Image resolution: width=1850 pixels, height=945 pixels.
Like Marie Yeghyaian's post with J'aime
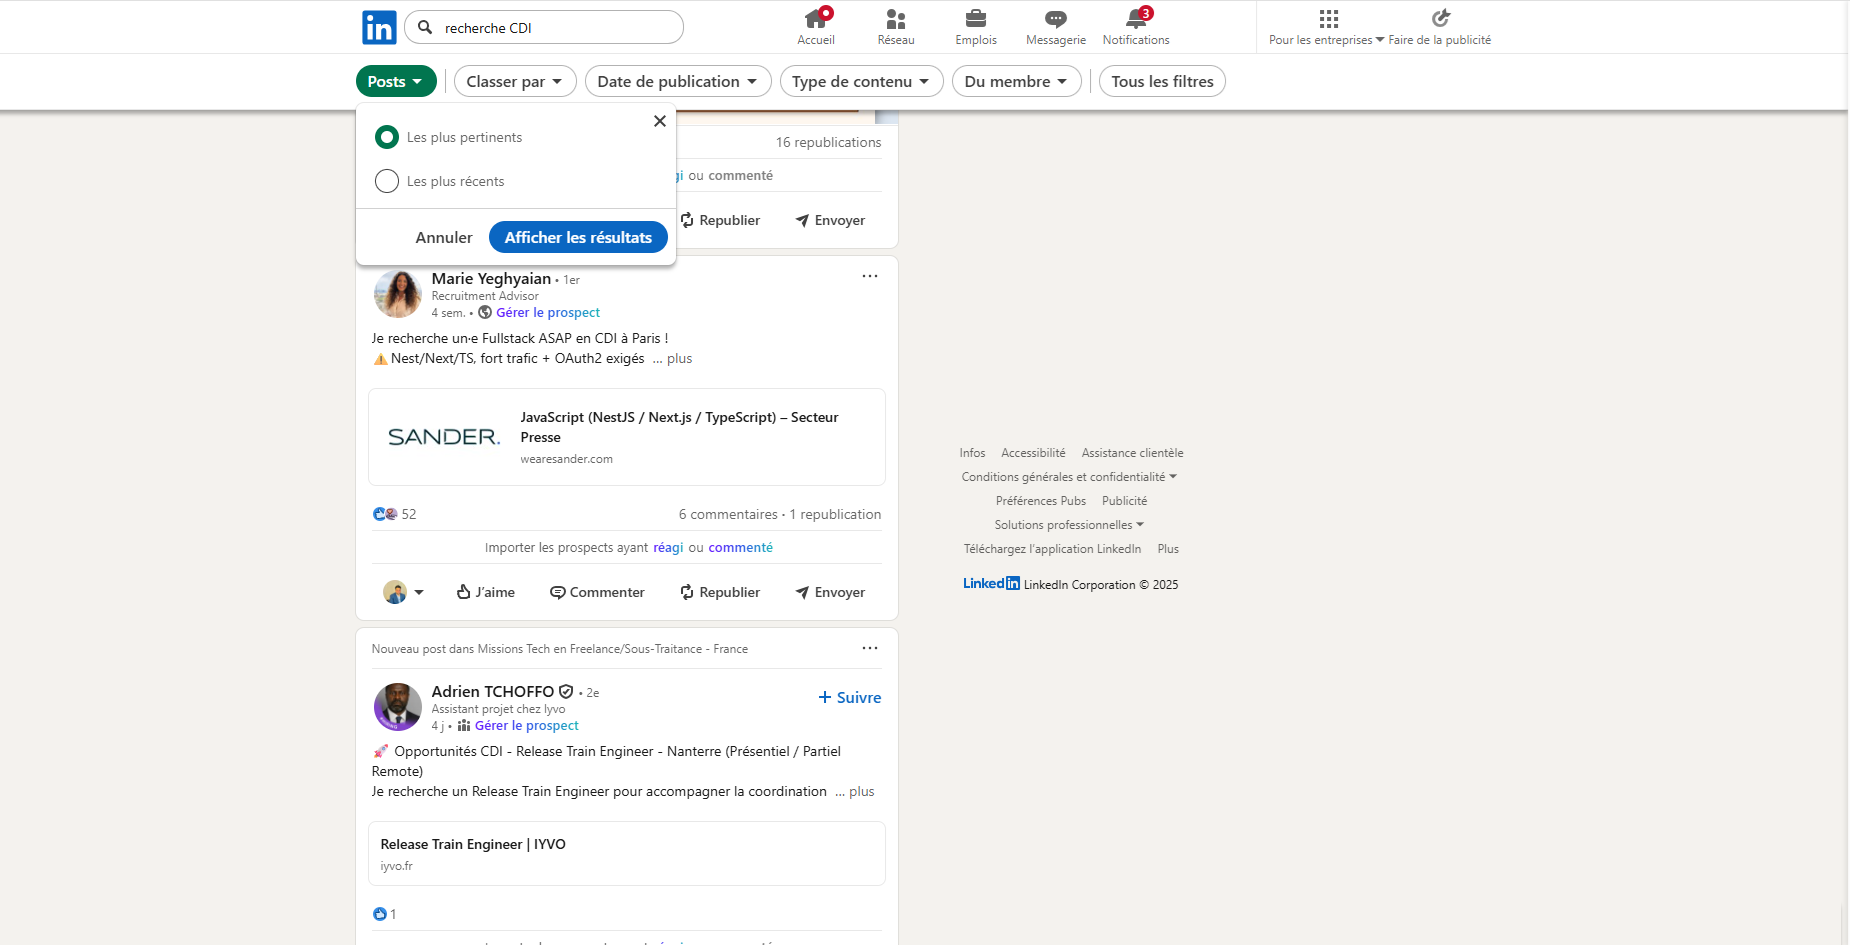pyautogui.click(x=486, y=592)
